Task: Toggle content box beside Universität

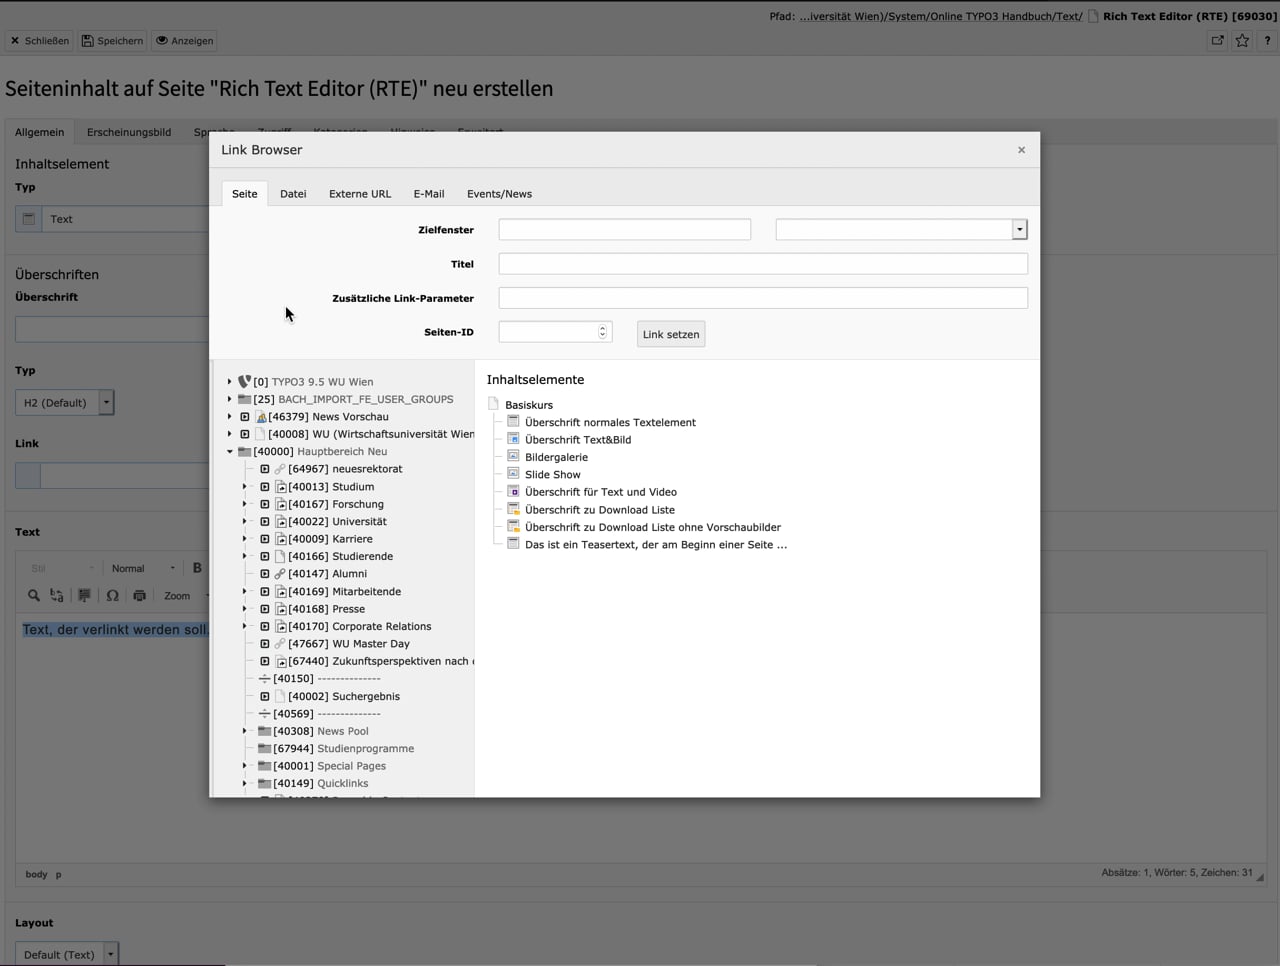Action: pyautogui.click(x=265, y=521)
